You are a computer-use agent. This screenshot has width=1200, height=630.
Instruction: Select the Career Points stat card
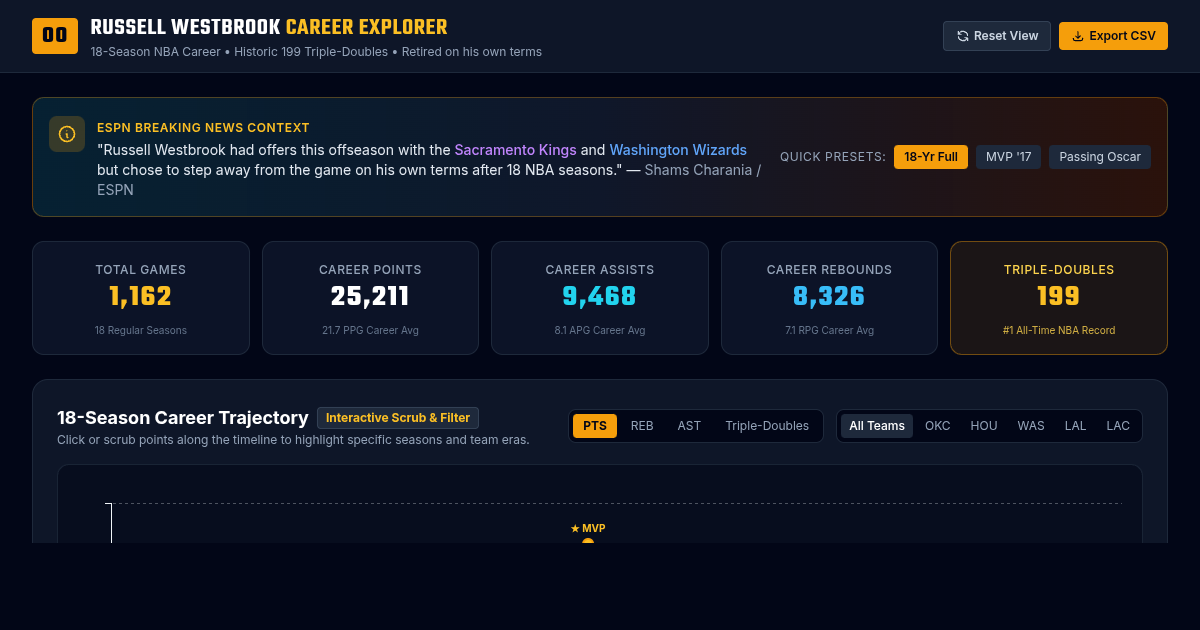[x=370, y=298]
